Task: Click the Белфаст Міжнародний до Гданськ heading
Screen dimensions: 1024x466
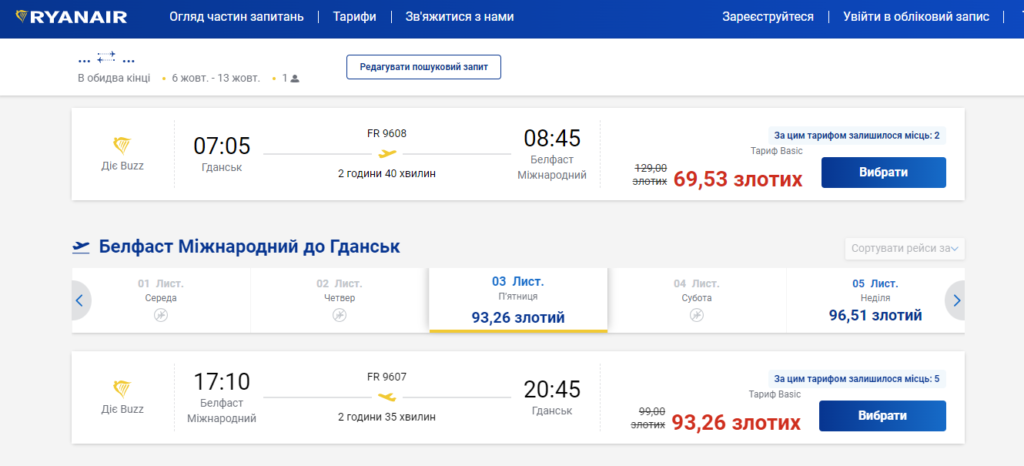Action: (249, 247)
